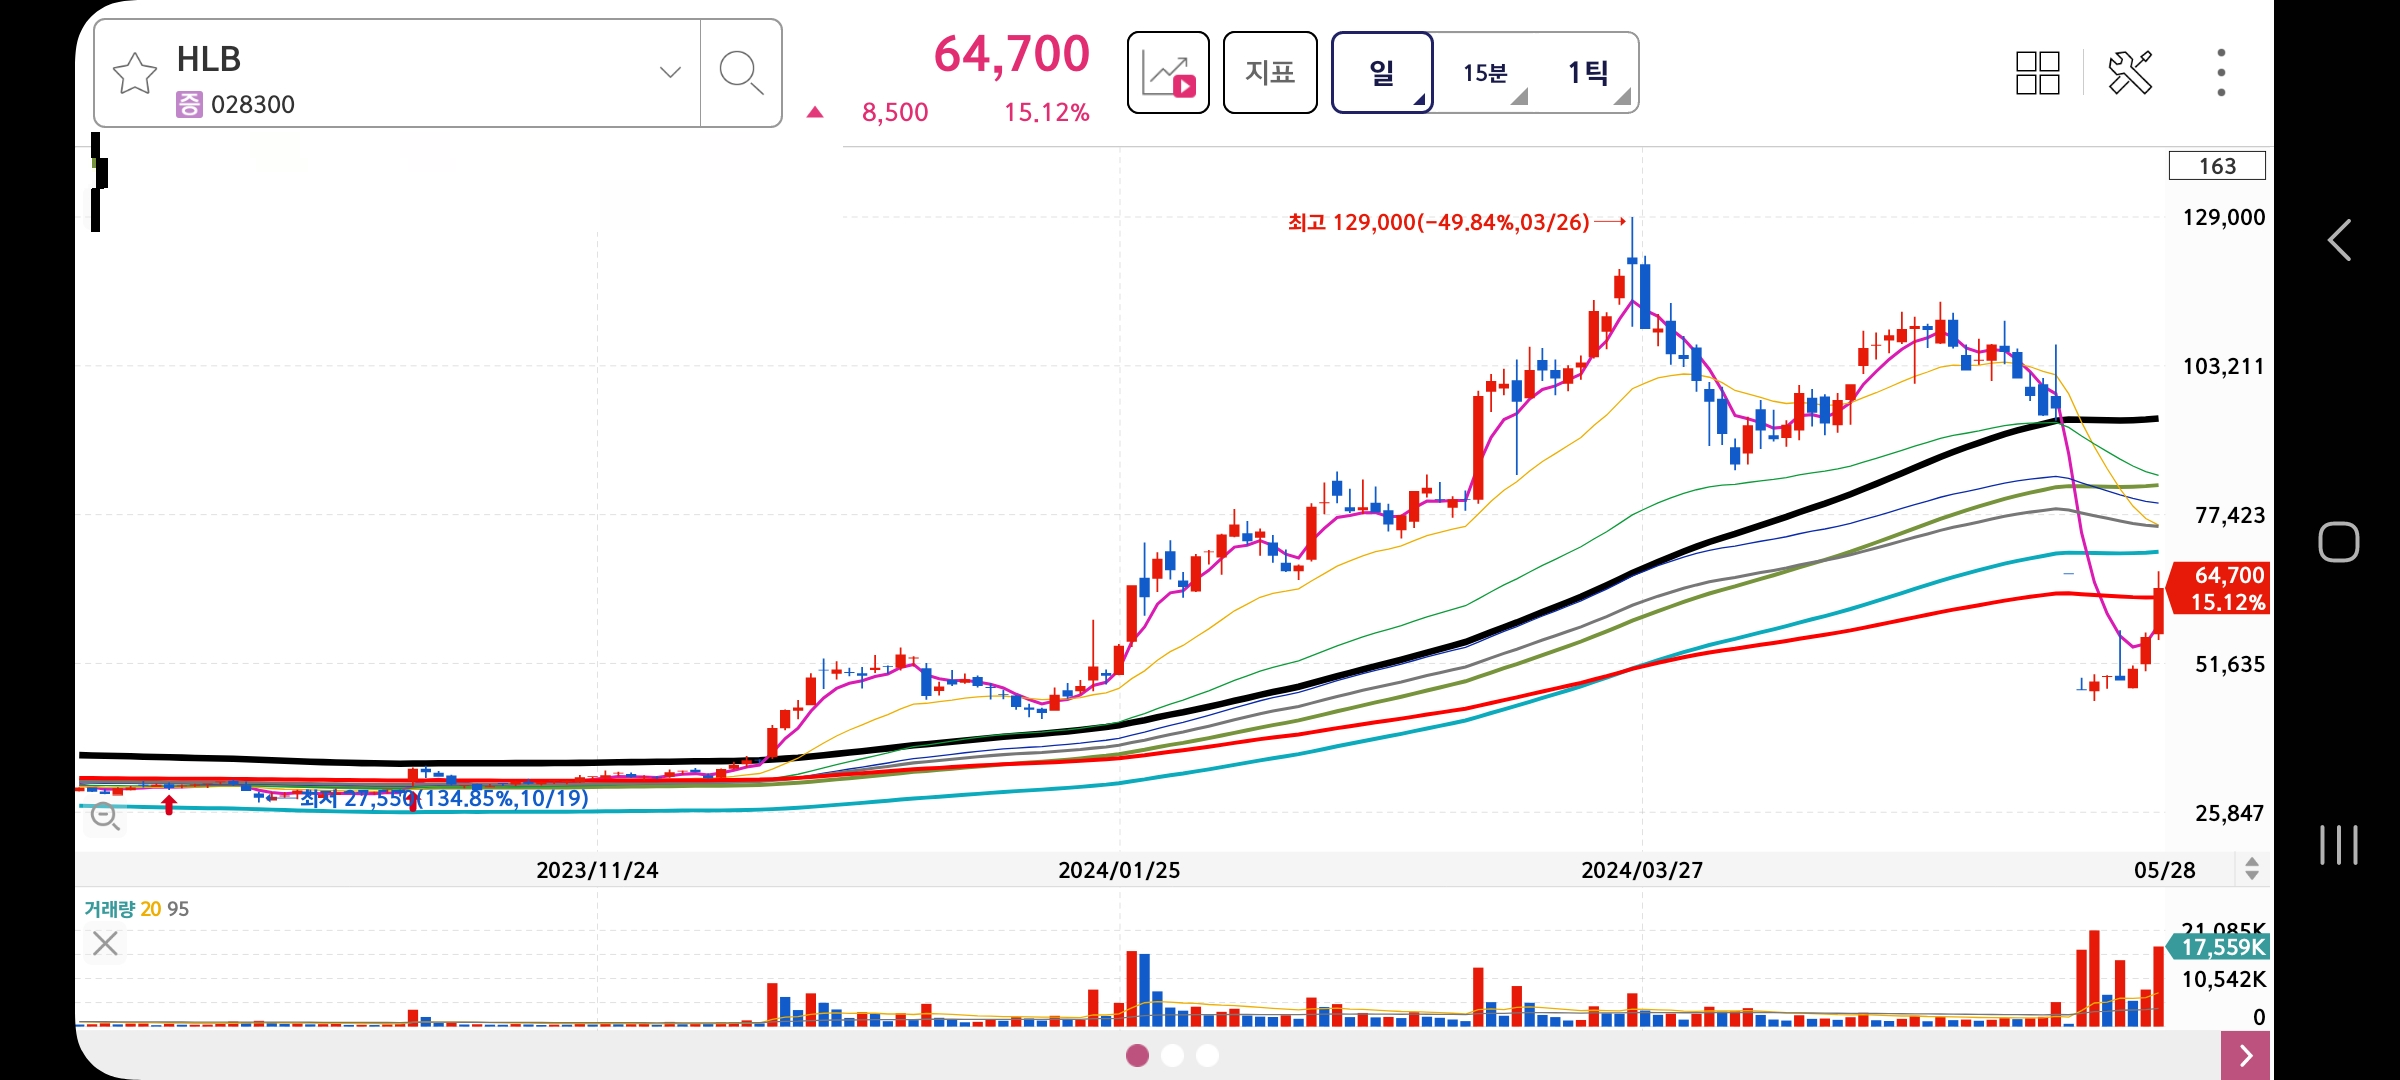The width and height of the screenshot is (2400, 1080).
Task: Click the 028300 stock code
Action: [252, 104]
